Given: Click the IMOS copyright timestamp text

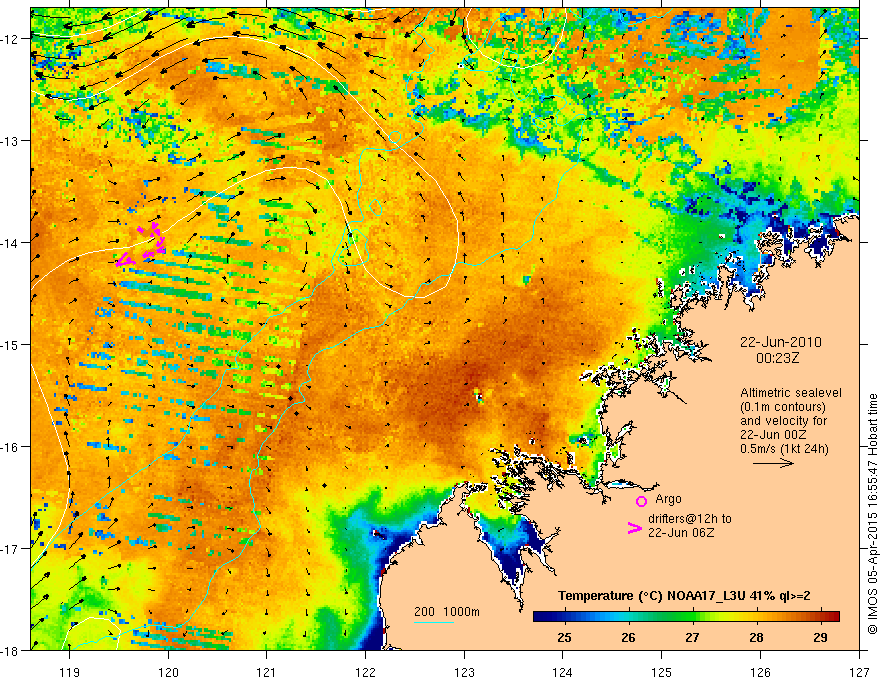Looking at the screenshot, I should click(x=872, y=514).
